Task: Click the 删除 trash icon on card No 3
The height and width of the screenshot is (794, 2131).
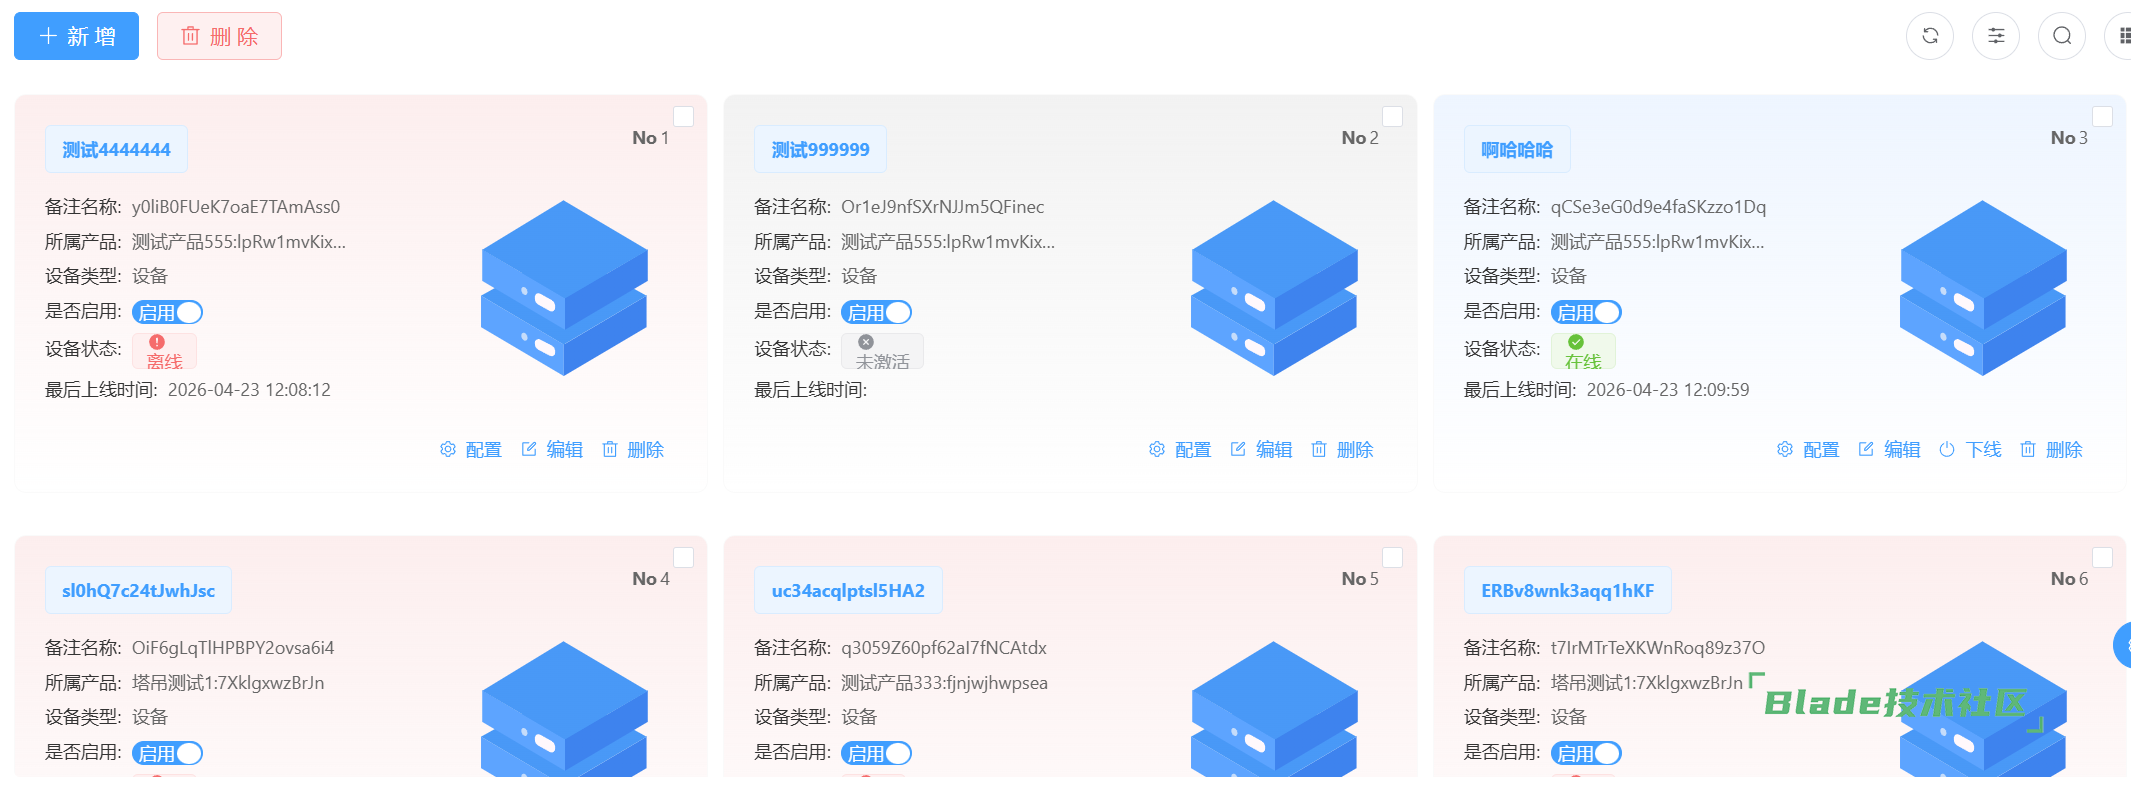Action: tap(2028, 450)
